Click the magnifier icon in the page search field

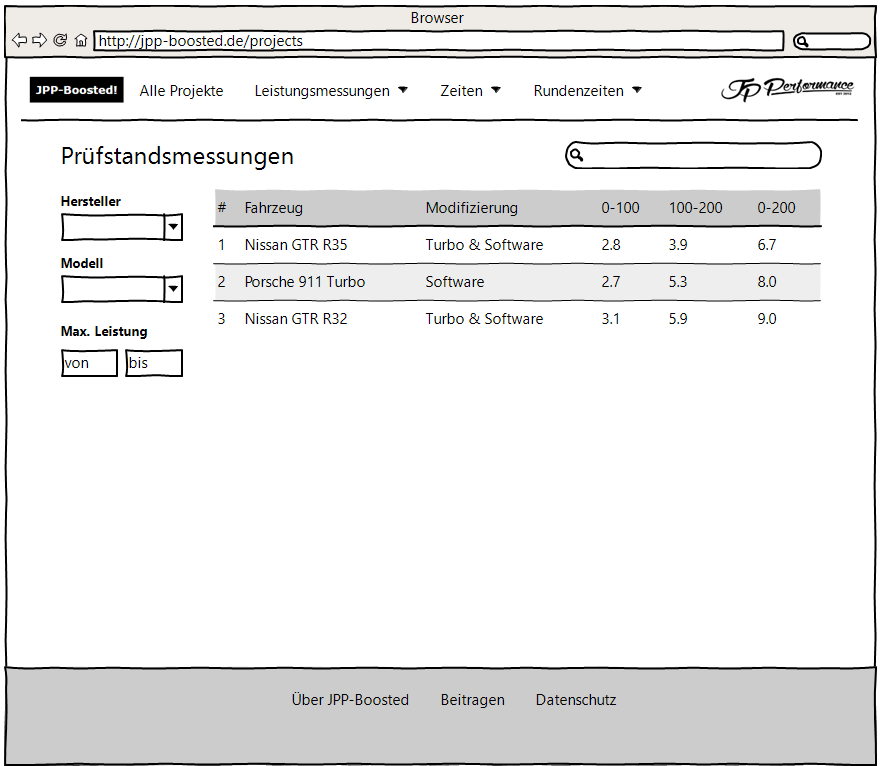578,155
